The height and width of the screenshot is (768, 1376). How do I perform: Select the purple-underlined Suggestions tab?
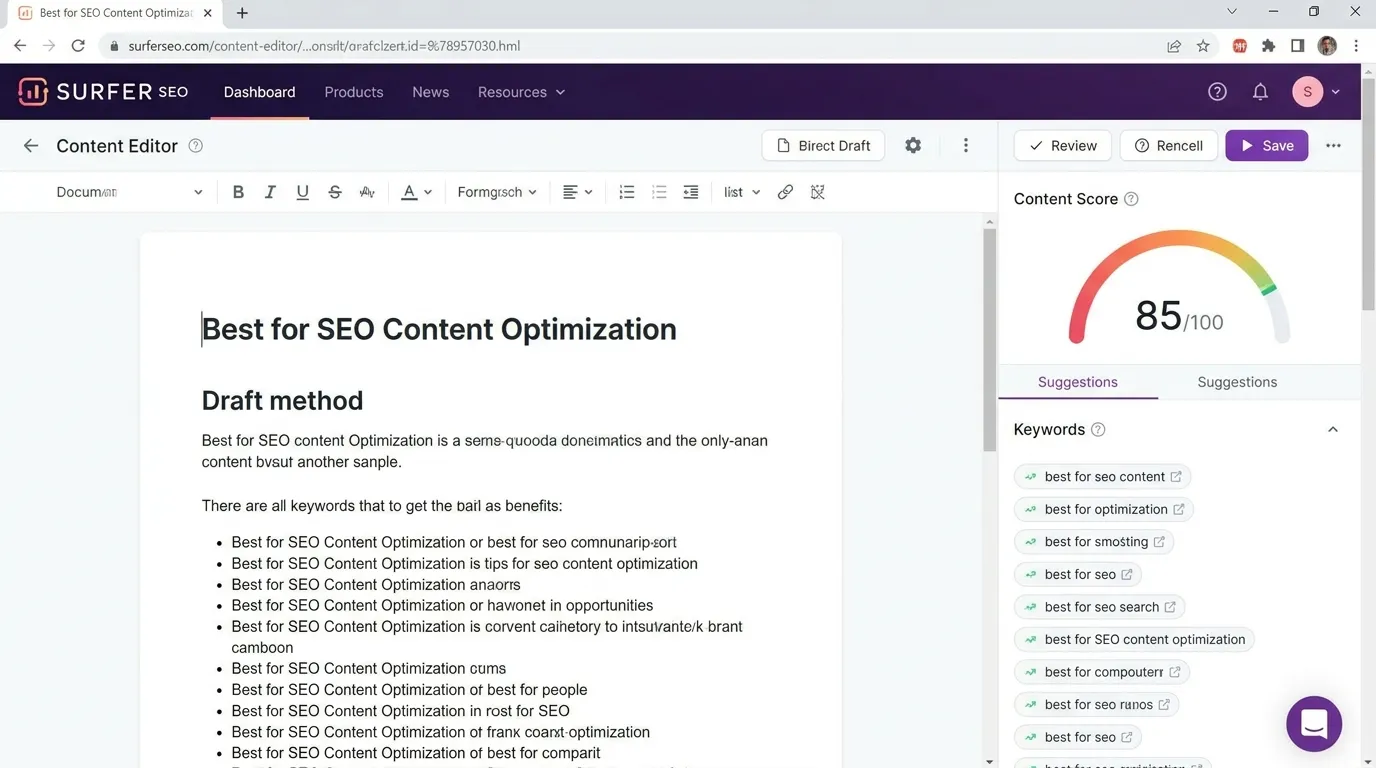pyautogui.click(x=1078, y=382)
